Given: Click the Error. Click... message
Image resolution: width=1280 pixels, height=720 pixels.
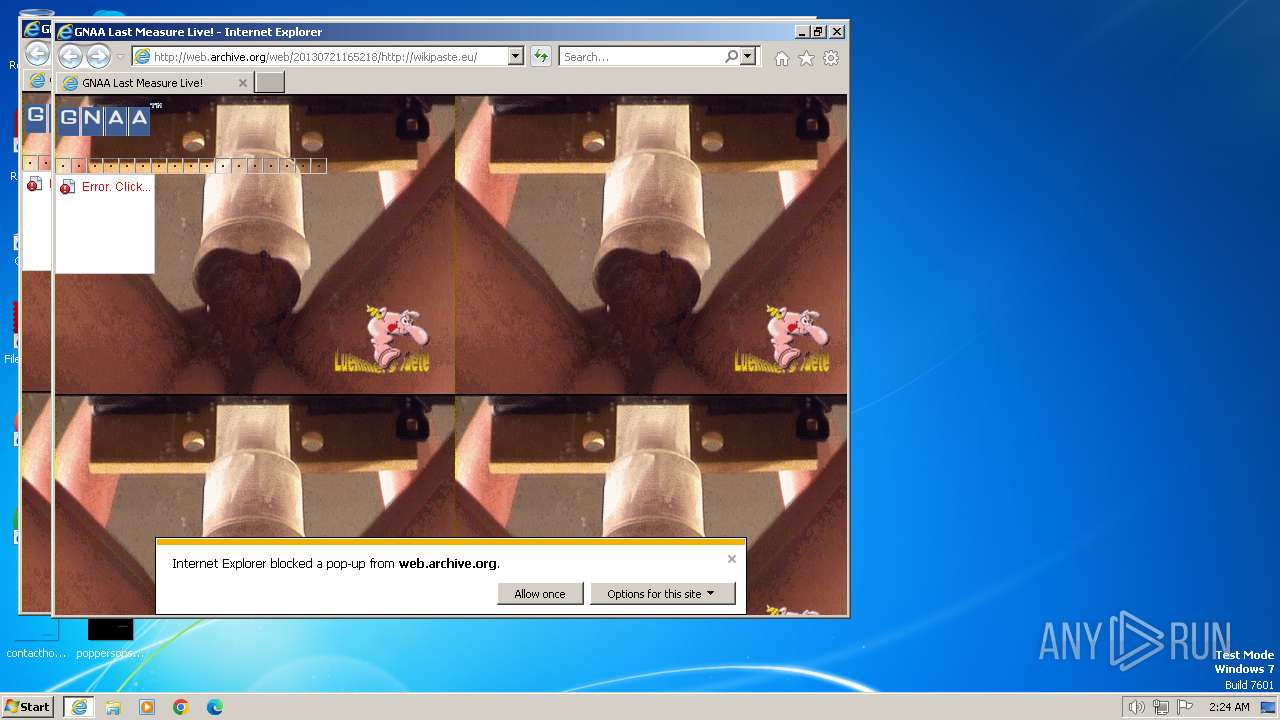Looking at the screenshot, I should point(116,187).
